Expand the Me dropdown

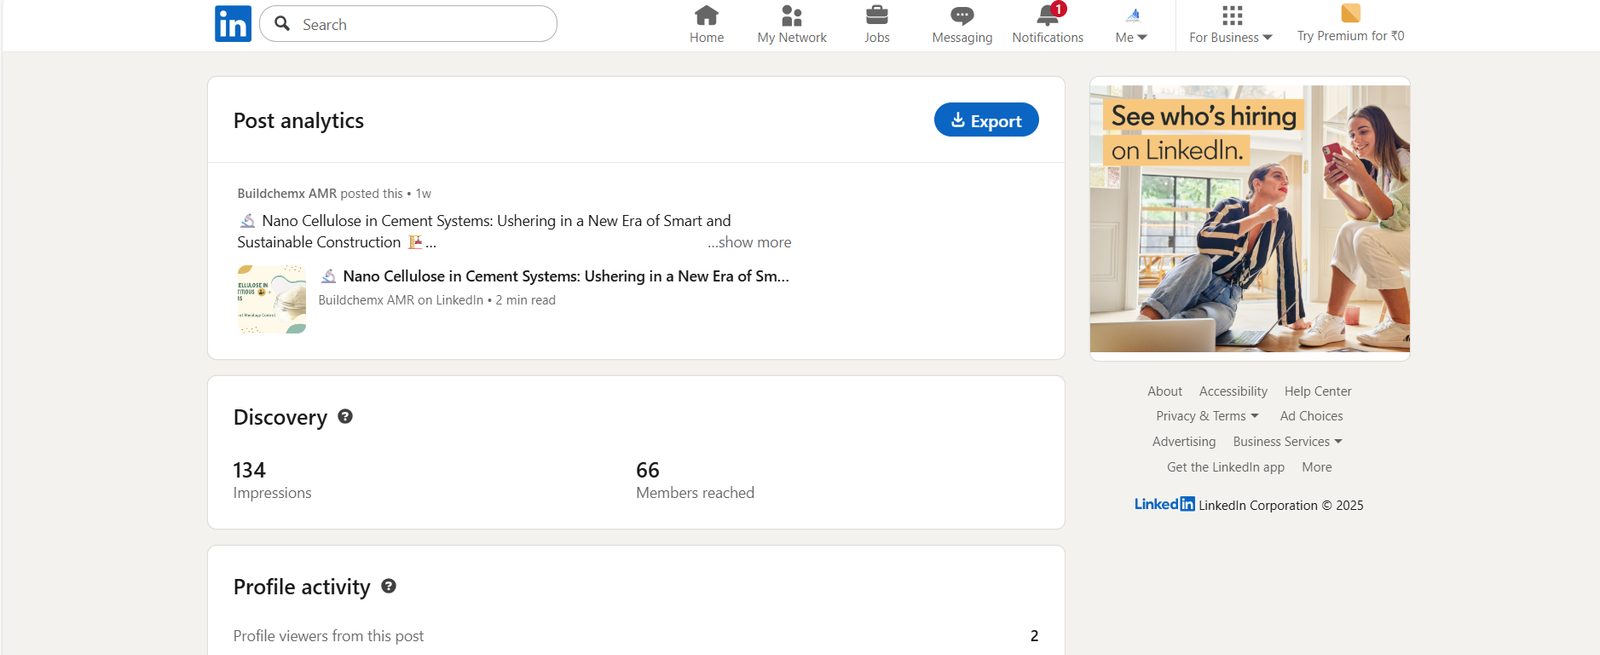(1132, 37)
